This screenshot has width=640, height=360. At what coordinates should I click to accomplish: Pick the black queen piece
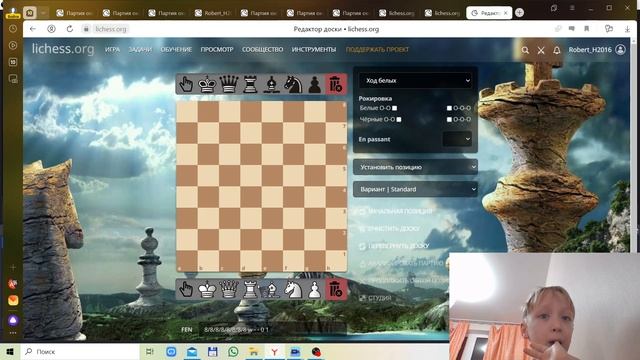[x=229, y=84]
